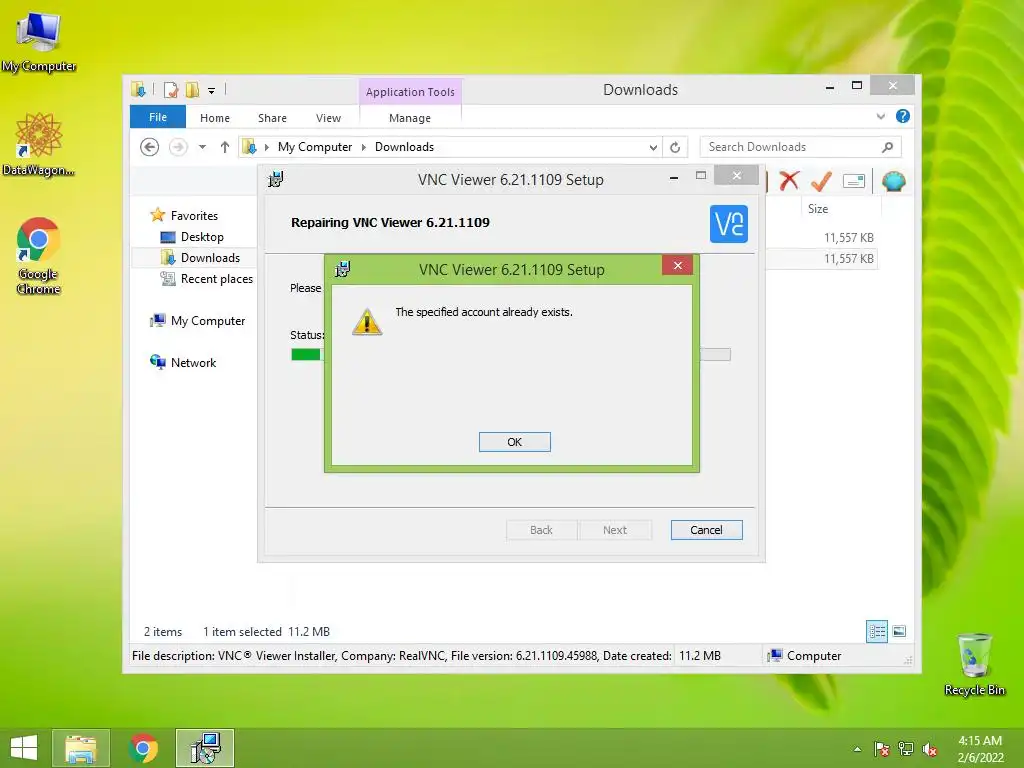Click the disabled Next button in Setup
This screenshot has width=1024, height=768.
click(615, 530)
